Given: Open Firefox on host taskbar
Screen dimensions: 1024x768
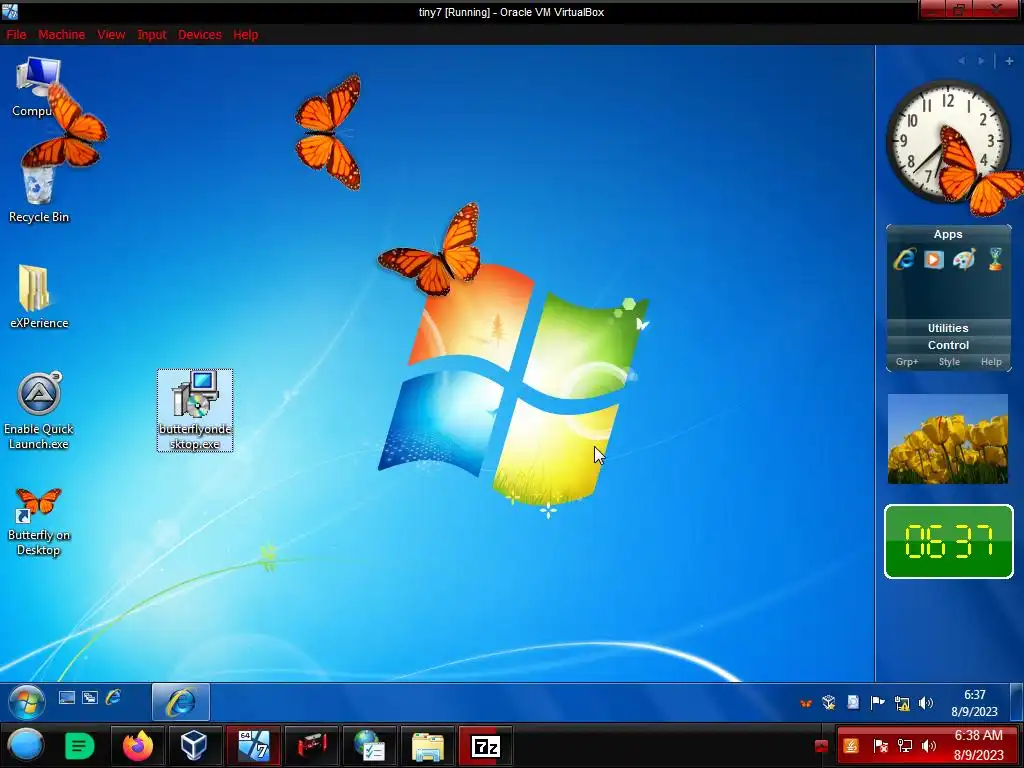Looking at the screenshot, I should (138, 745).
